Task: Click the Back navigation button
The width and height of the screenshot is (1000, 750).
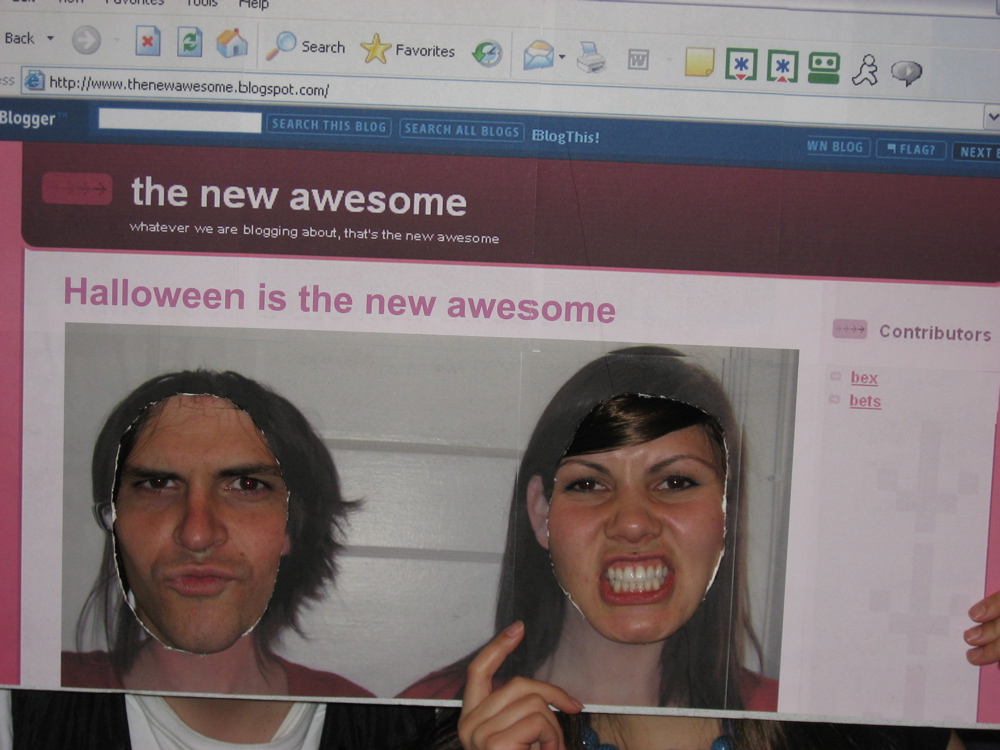Action: [18, 38]
